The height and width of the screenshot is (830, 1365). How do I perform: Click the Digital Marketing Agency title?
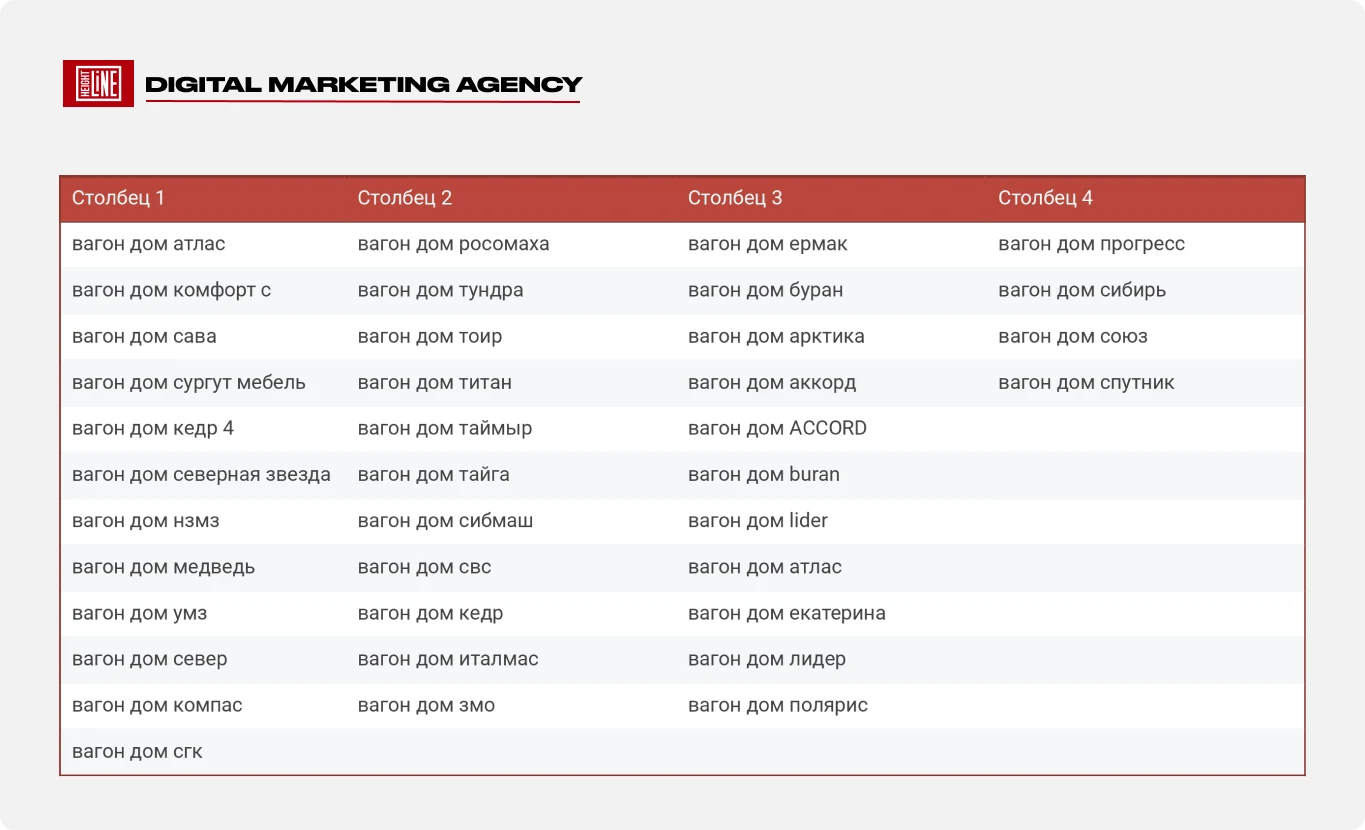363,85
